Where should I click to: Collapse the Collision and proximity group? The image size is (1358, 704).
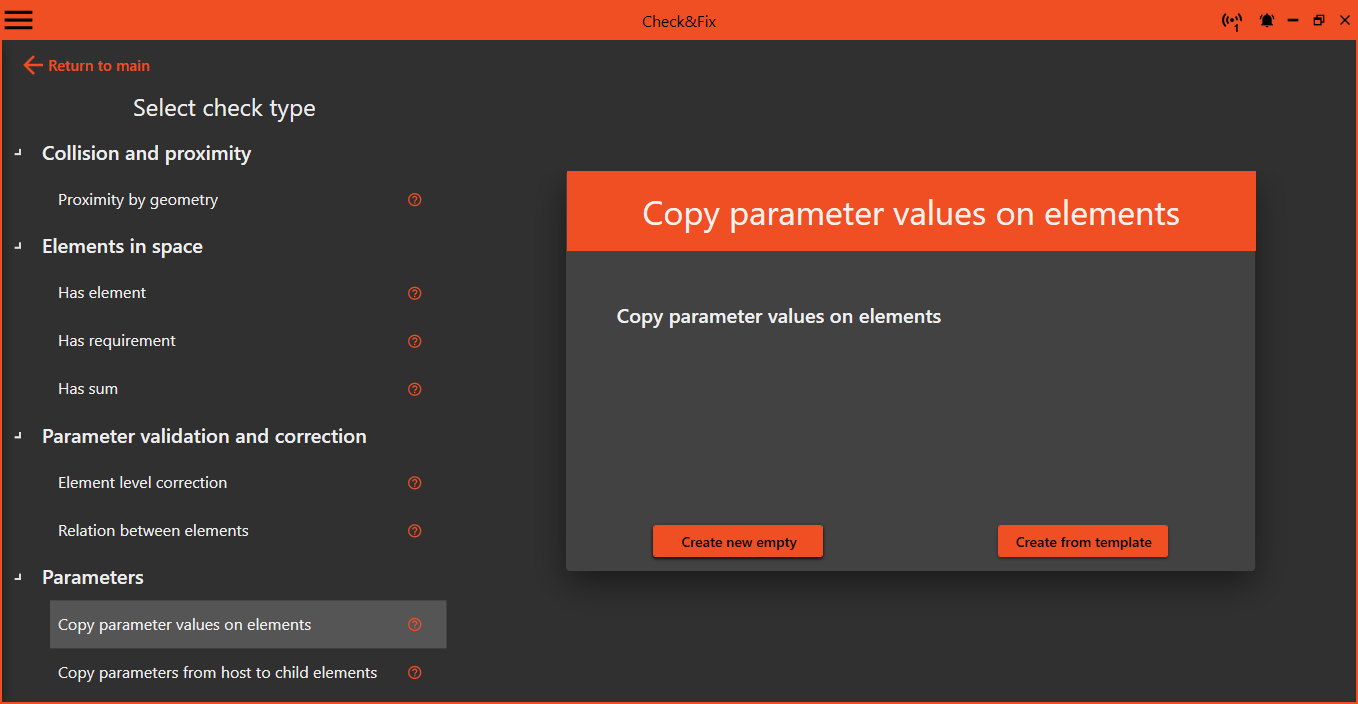point(18,153)
